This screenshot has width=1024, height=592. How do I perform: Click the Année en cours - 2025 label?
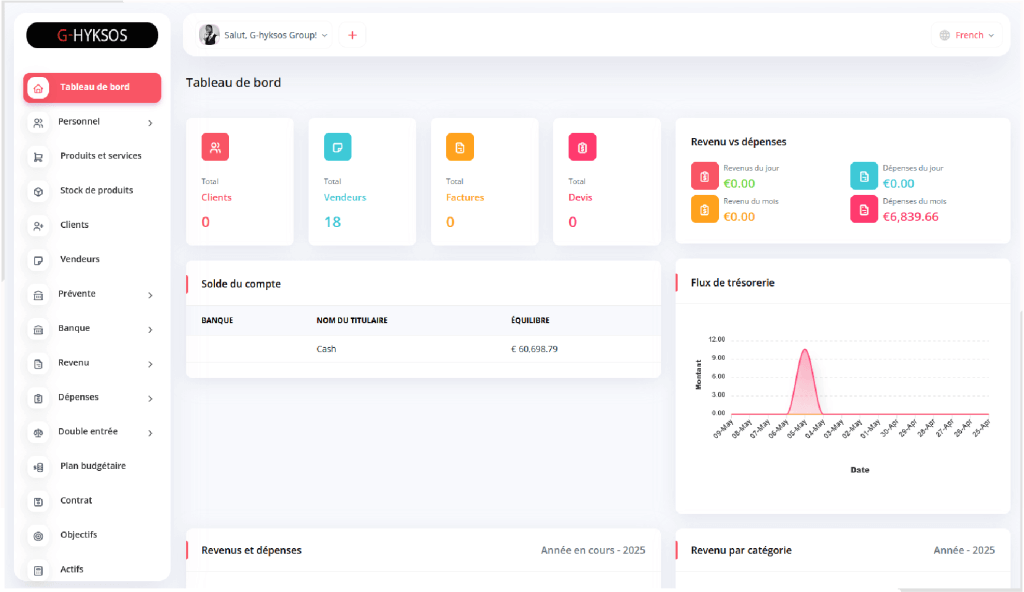[593, 550]
